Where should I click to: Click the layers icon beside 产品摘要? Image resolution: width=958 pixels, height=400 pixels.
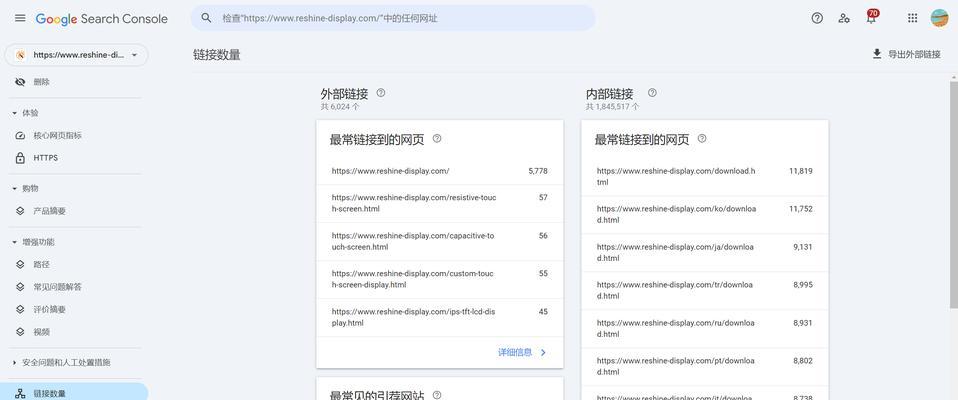click(20, 211)
